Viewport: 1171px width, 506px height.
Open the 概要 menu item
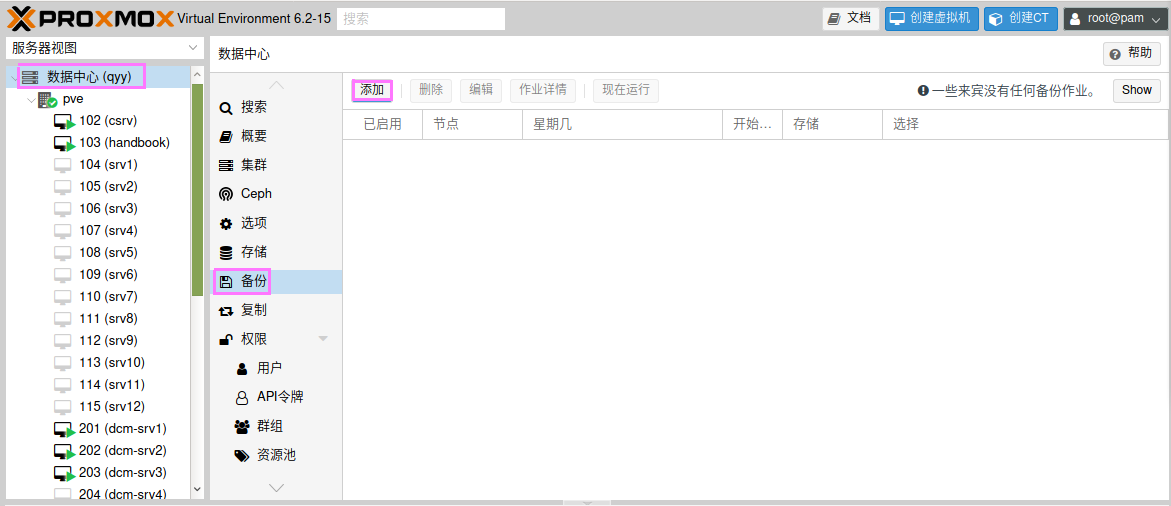276,137
